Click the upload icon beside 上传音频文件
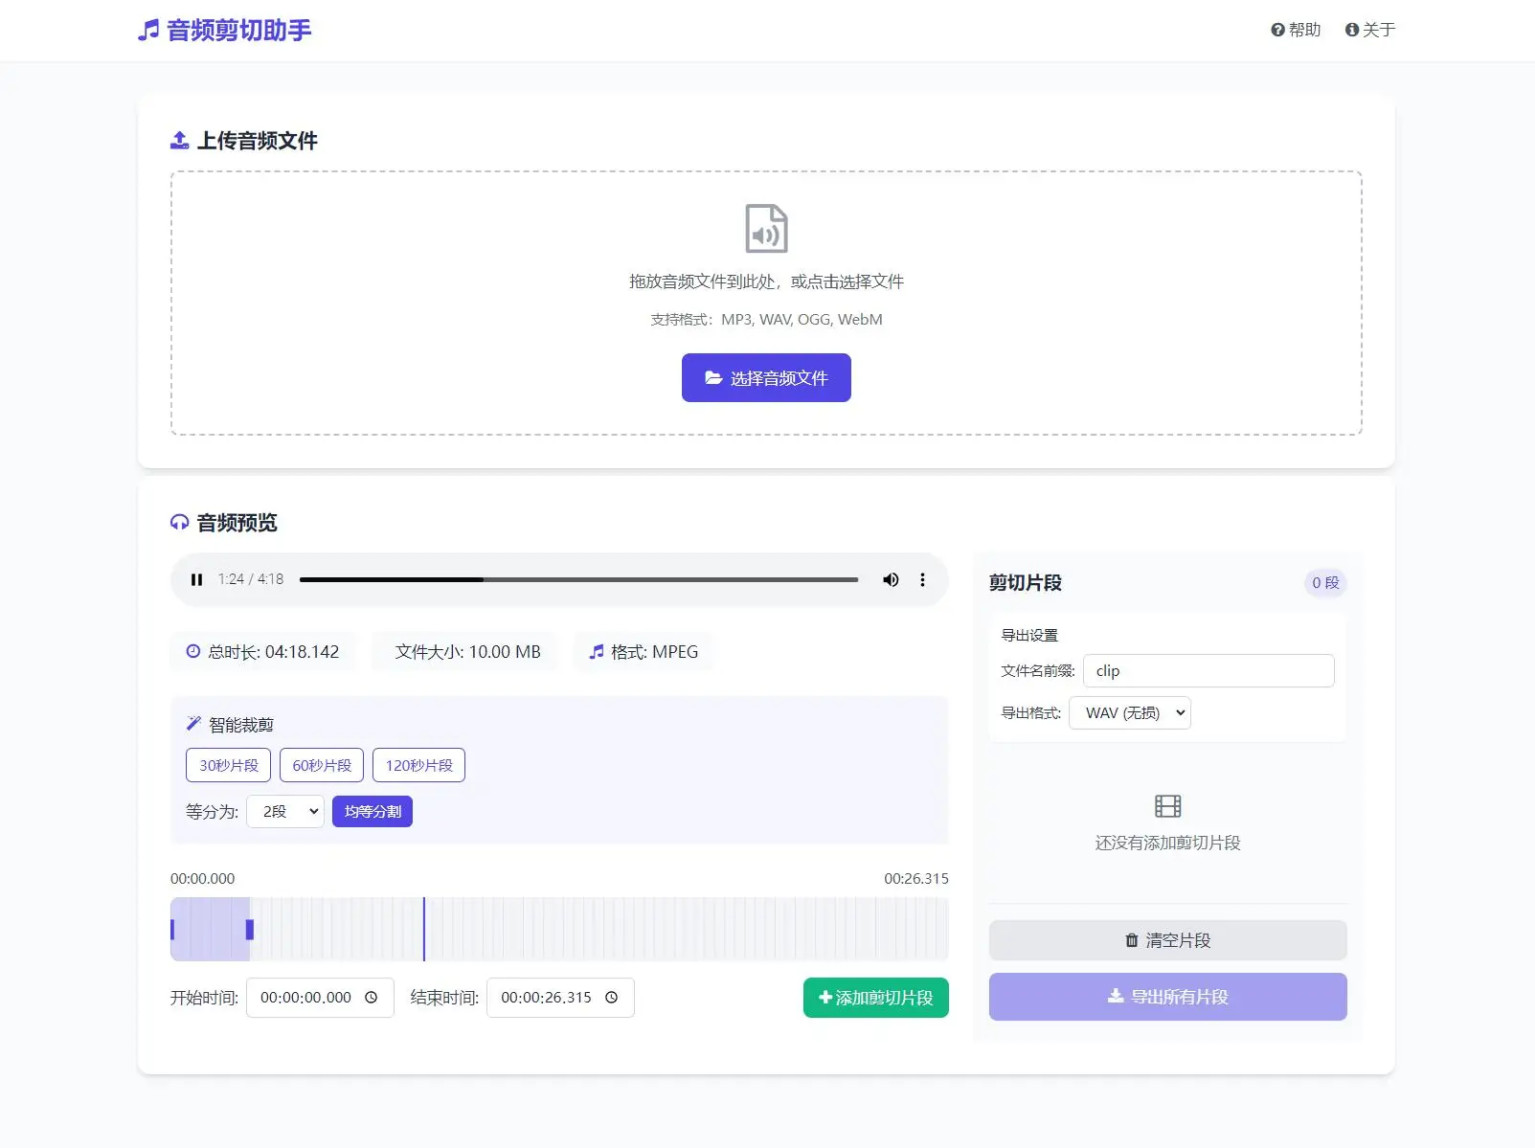The image size is (1535, 1148). click(x=178, y=139)
